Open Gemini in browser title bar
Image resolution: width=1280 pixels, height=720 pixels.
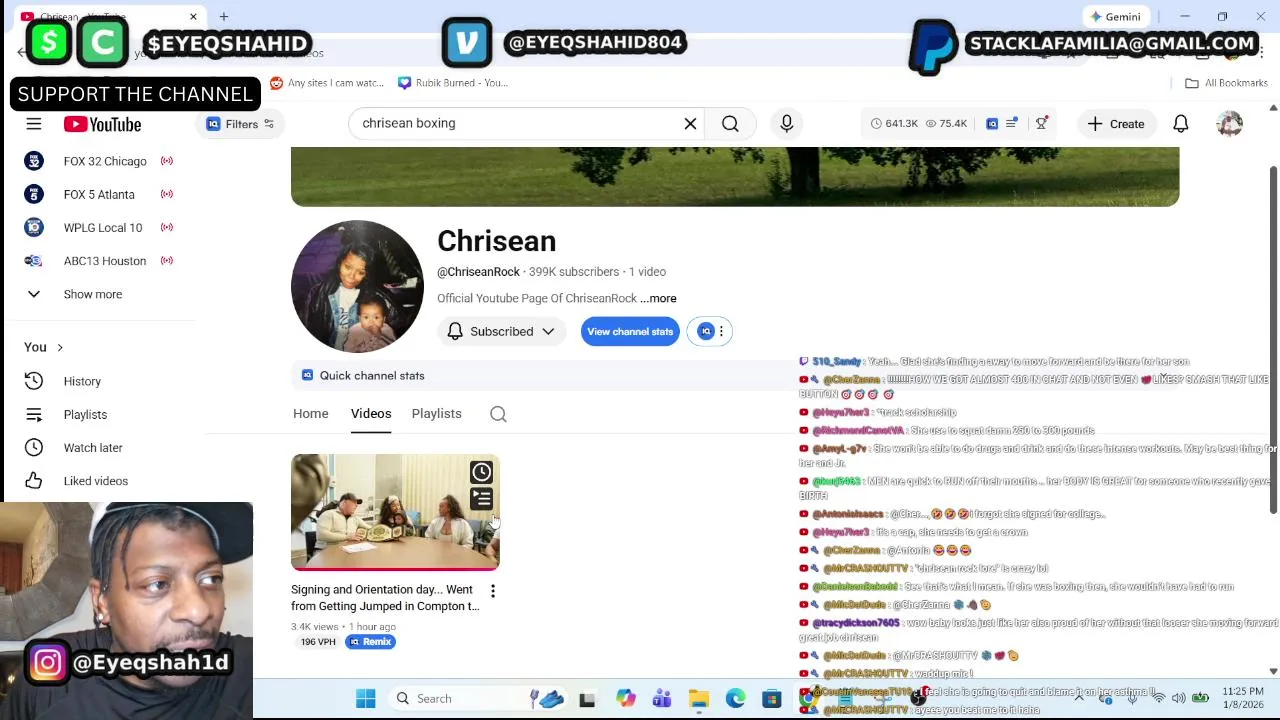click(1116, 16)
